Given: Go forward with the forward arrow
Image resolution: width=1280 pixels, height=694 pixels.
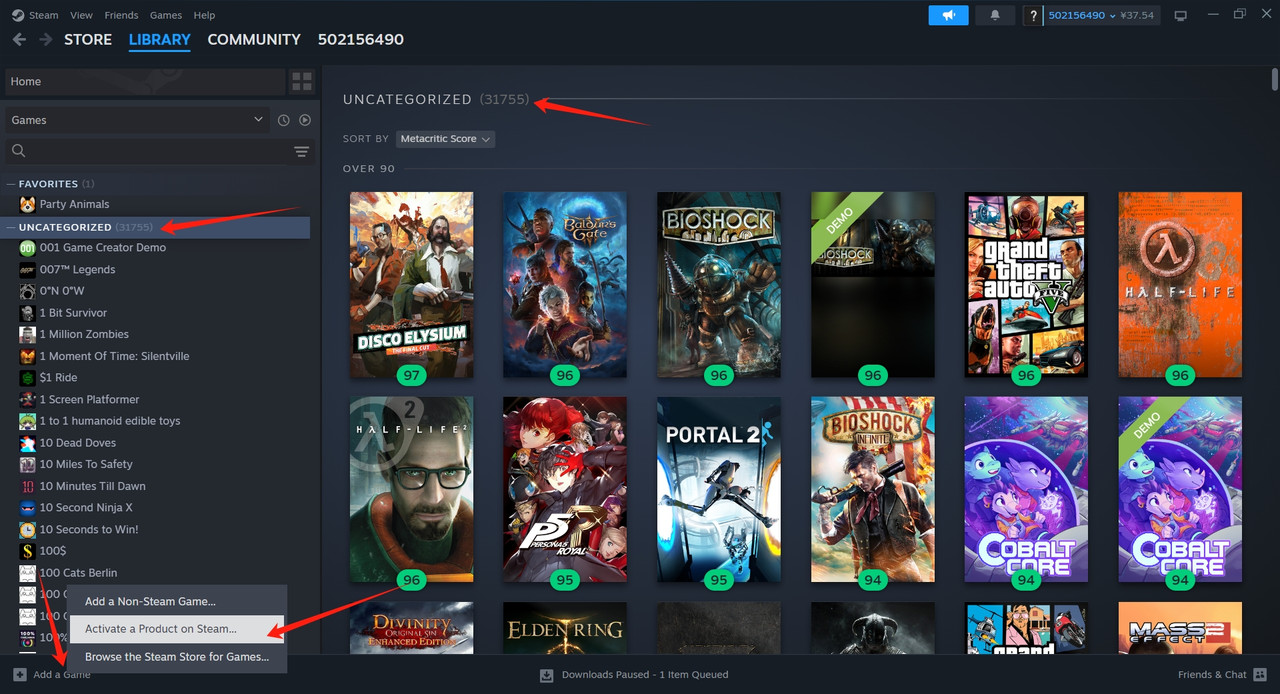Looking at the screenshot, I should point(46,39).
